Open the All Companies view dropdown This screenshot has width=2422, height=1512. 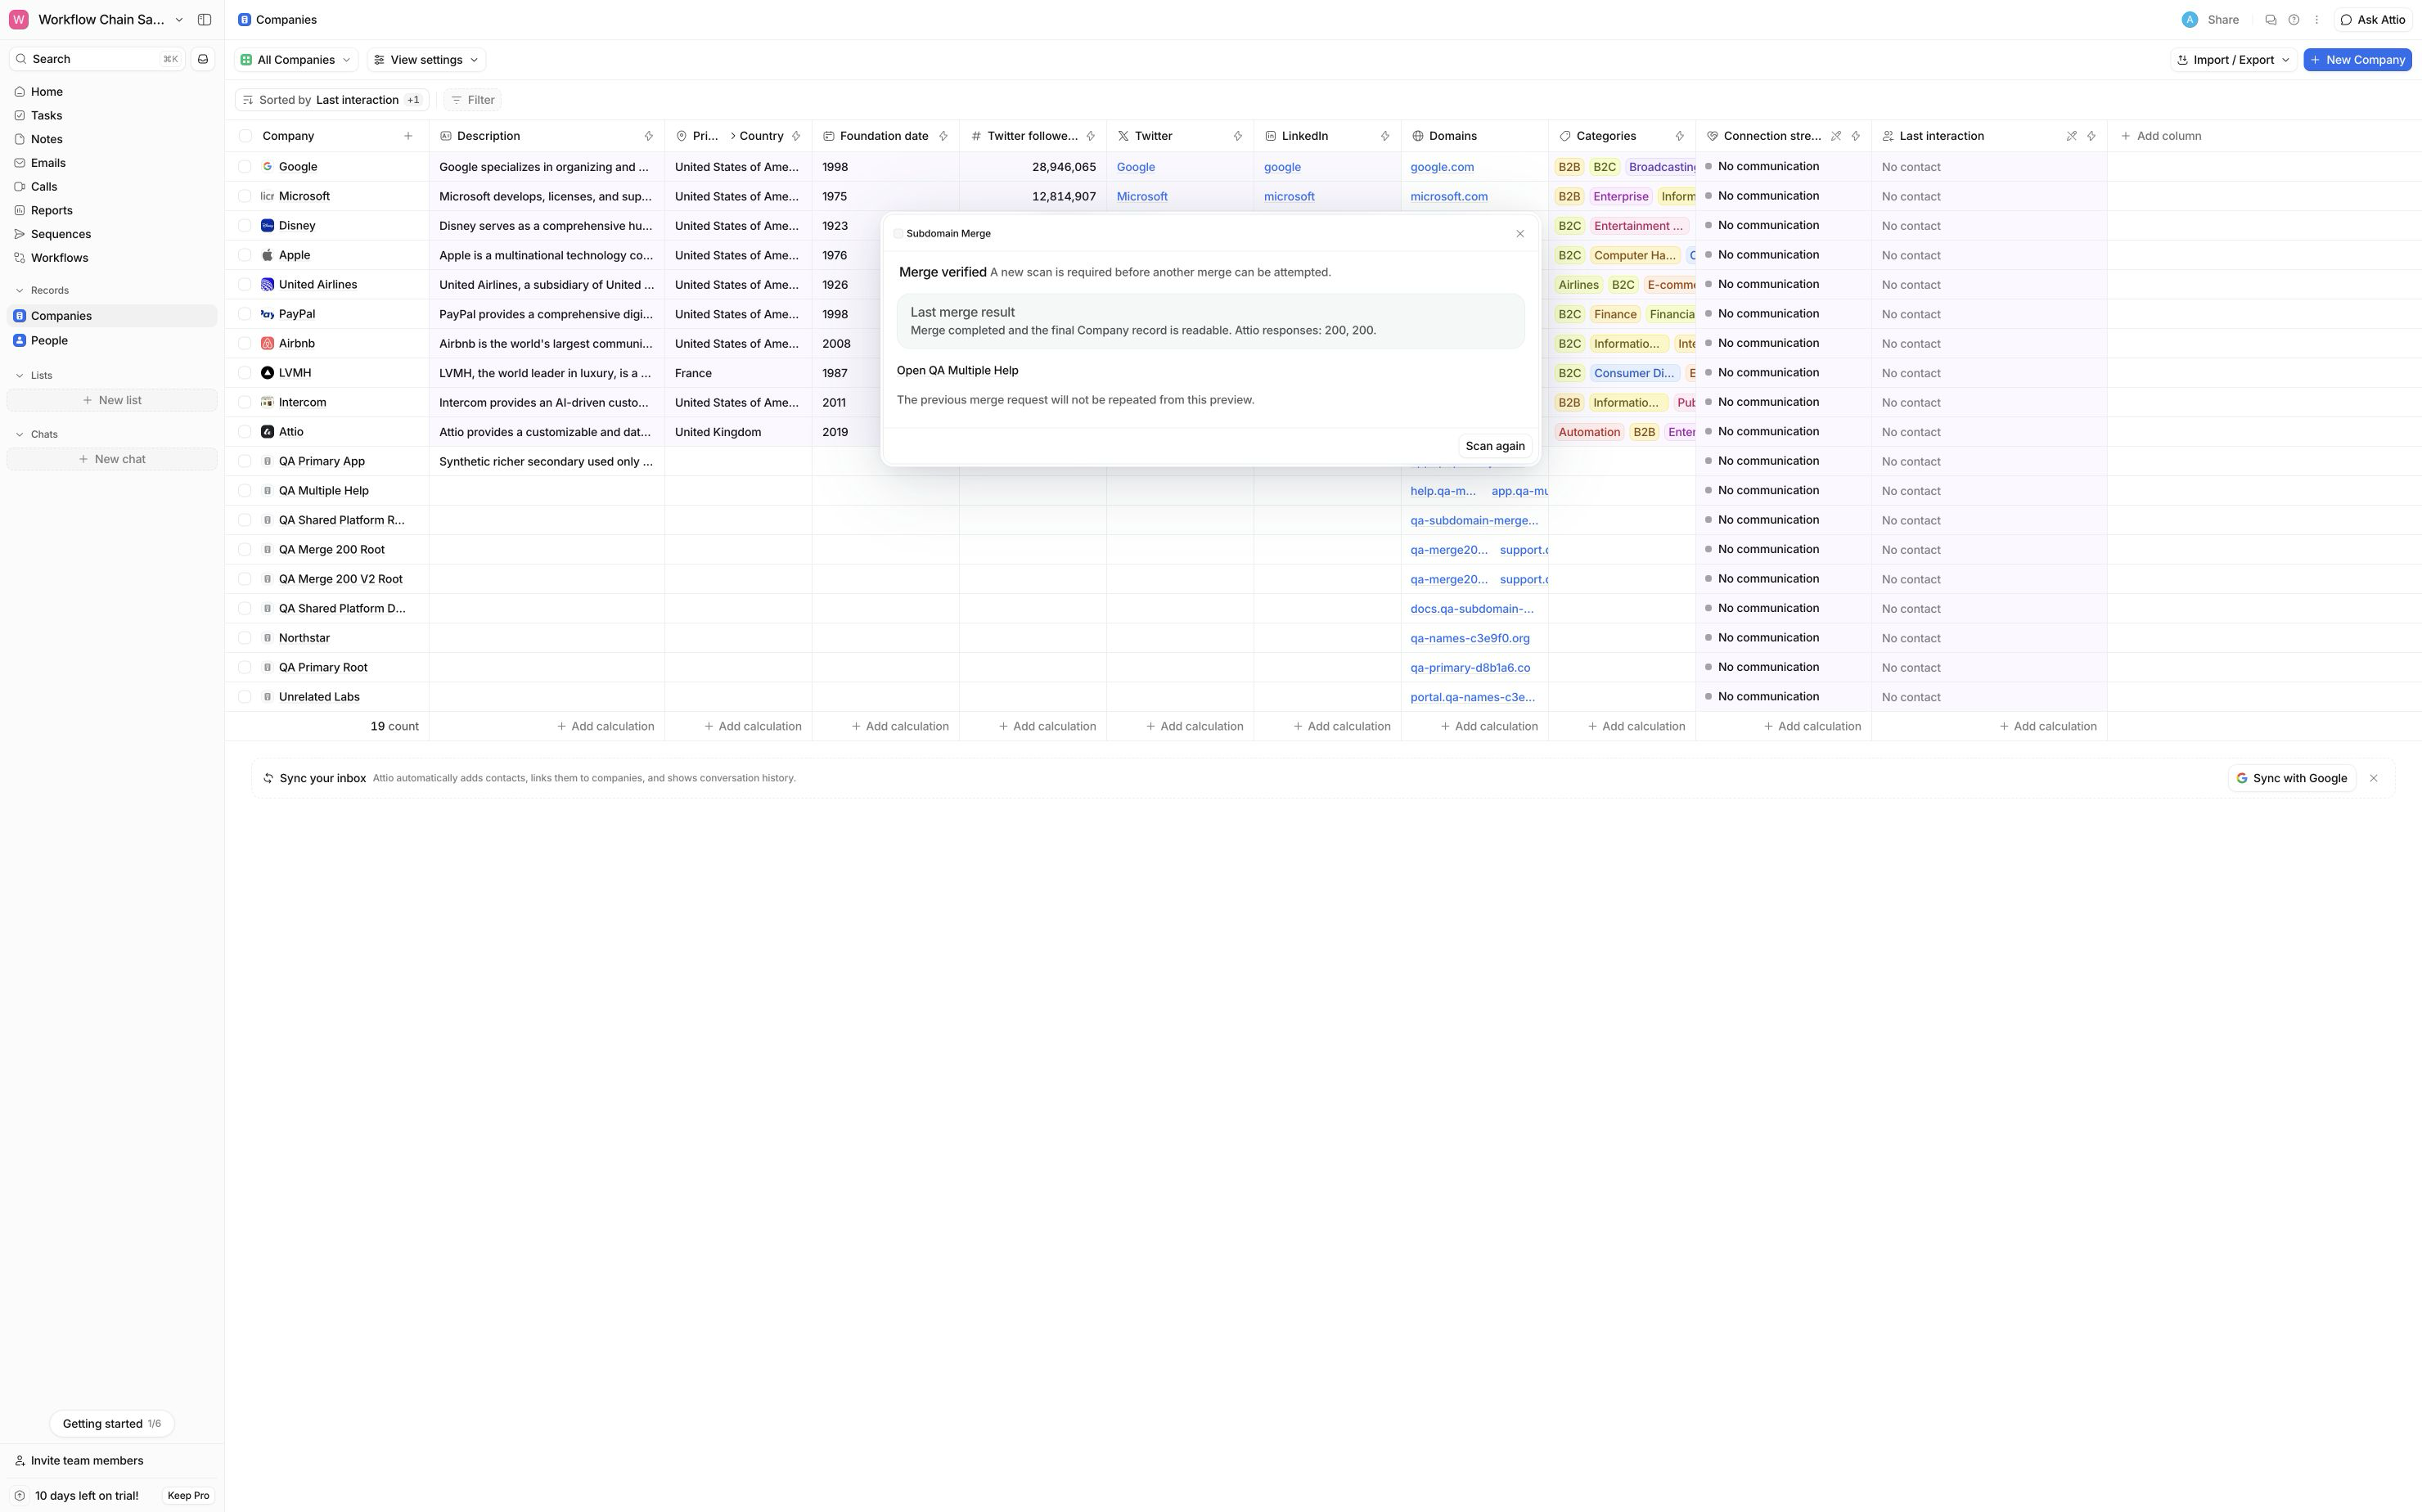click(296, 60)
